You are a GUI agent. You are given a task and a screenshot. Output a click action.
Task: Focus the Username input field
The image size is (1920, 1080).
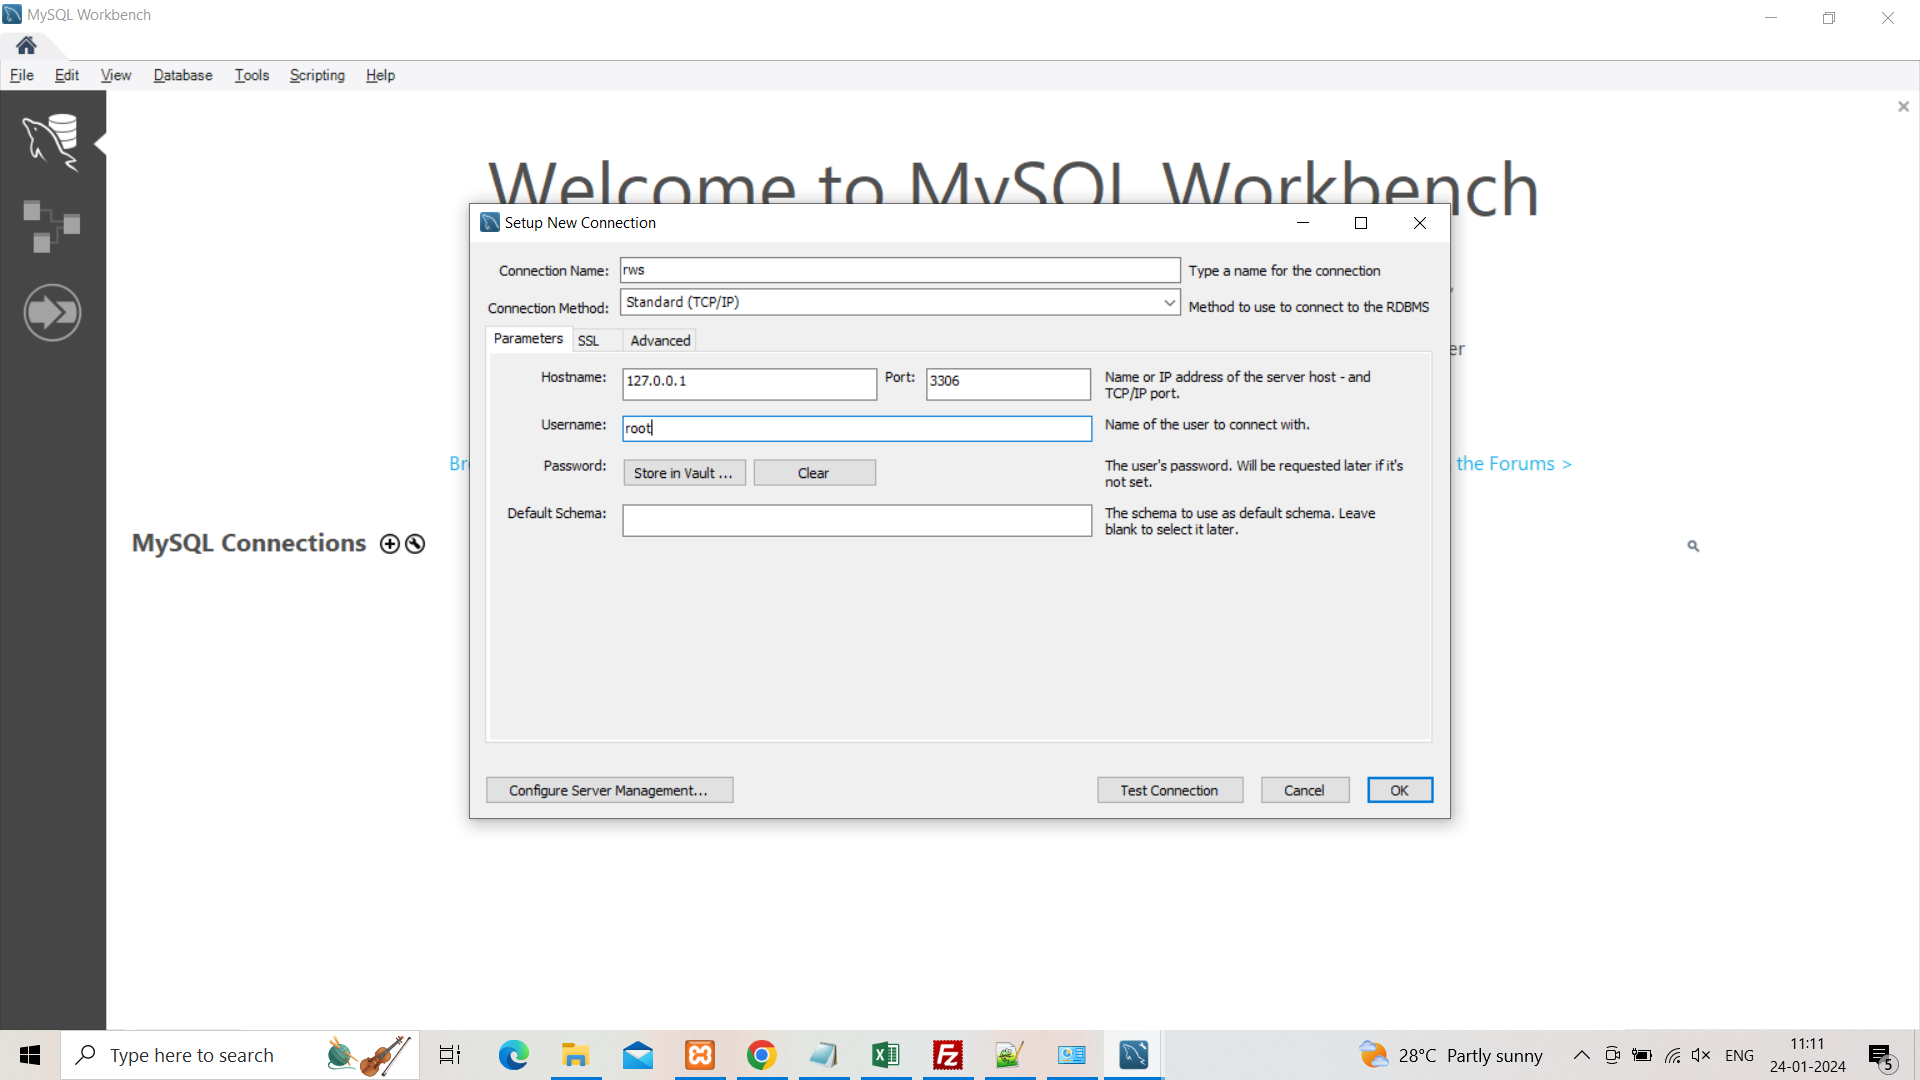[857, 428]
